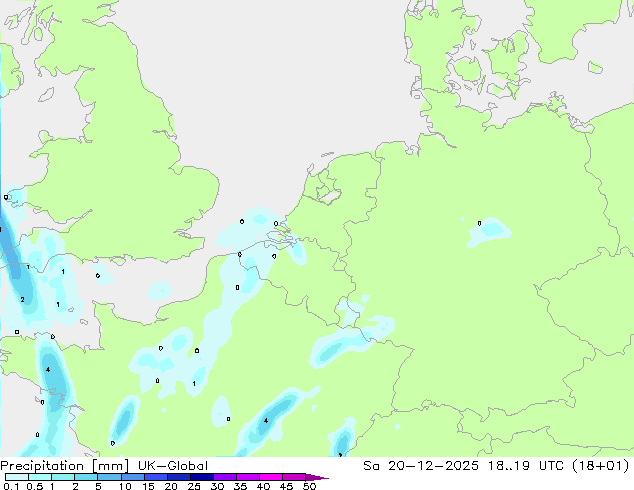Select the 'UK-Global' model label
Screen dimensions: 634x490
click(173, 466)
